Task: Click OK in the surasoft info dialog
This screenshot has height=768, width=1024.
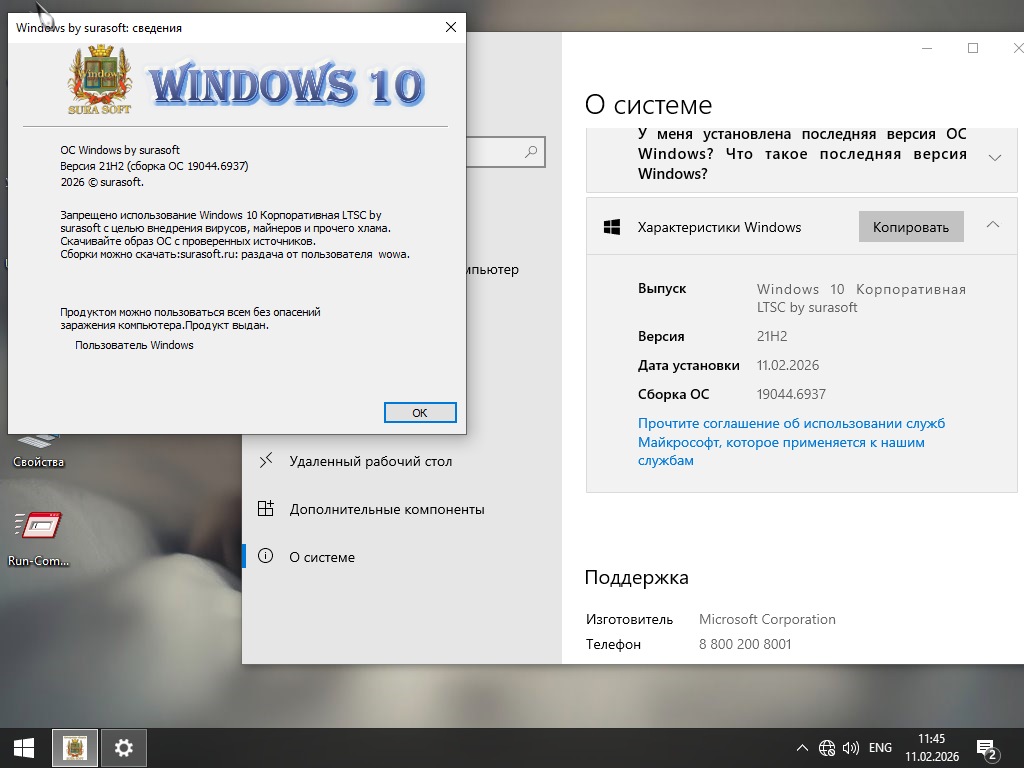Action: click(x=420, y=413)
